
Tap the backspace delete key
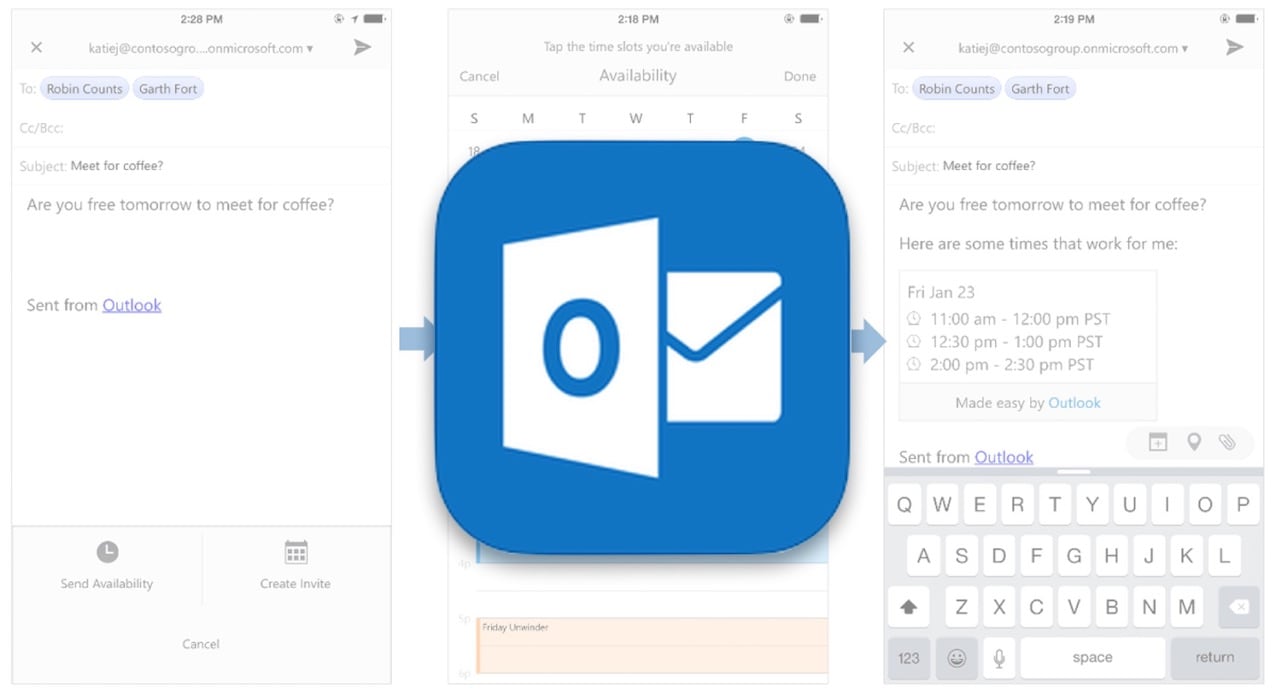point(1239,607)
